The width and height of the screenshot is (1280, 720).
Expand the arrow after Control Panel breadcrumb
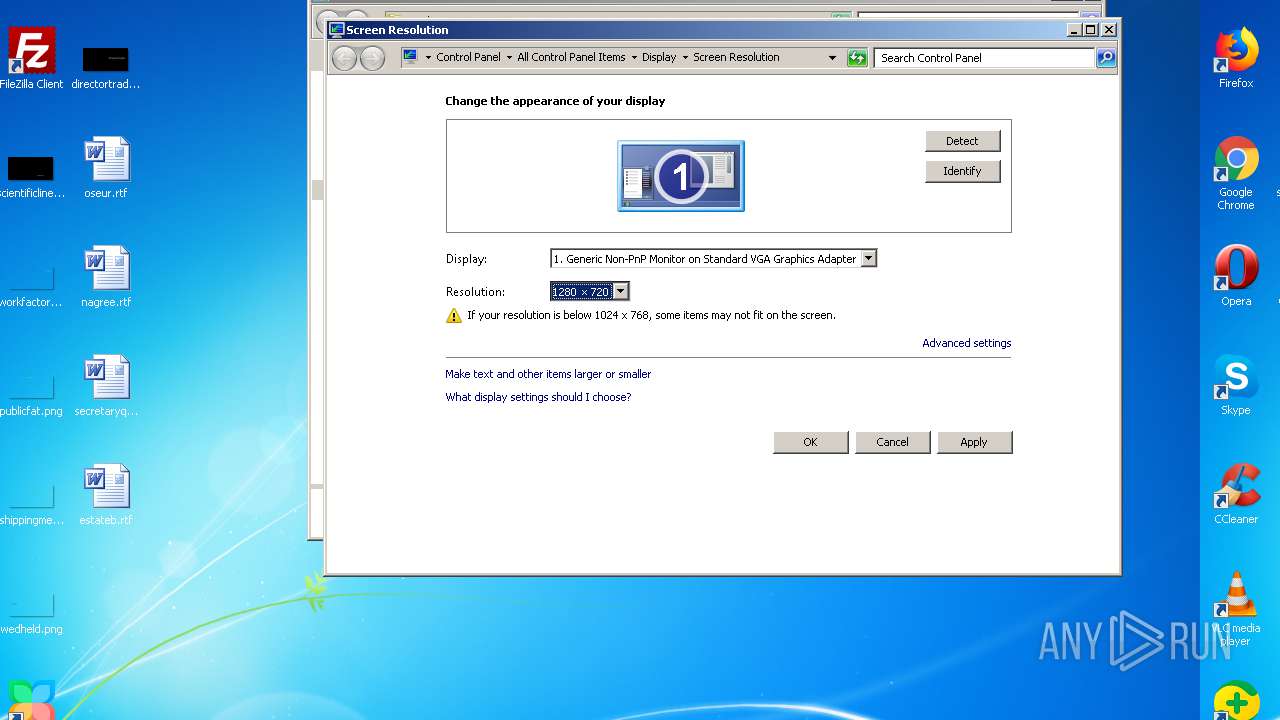[508, 58]
